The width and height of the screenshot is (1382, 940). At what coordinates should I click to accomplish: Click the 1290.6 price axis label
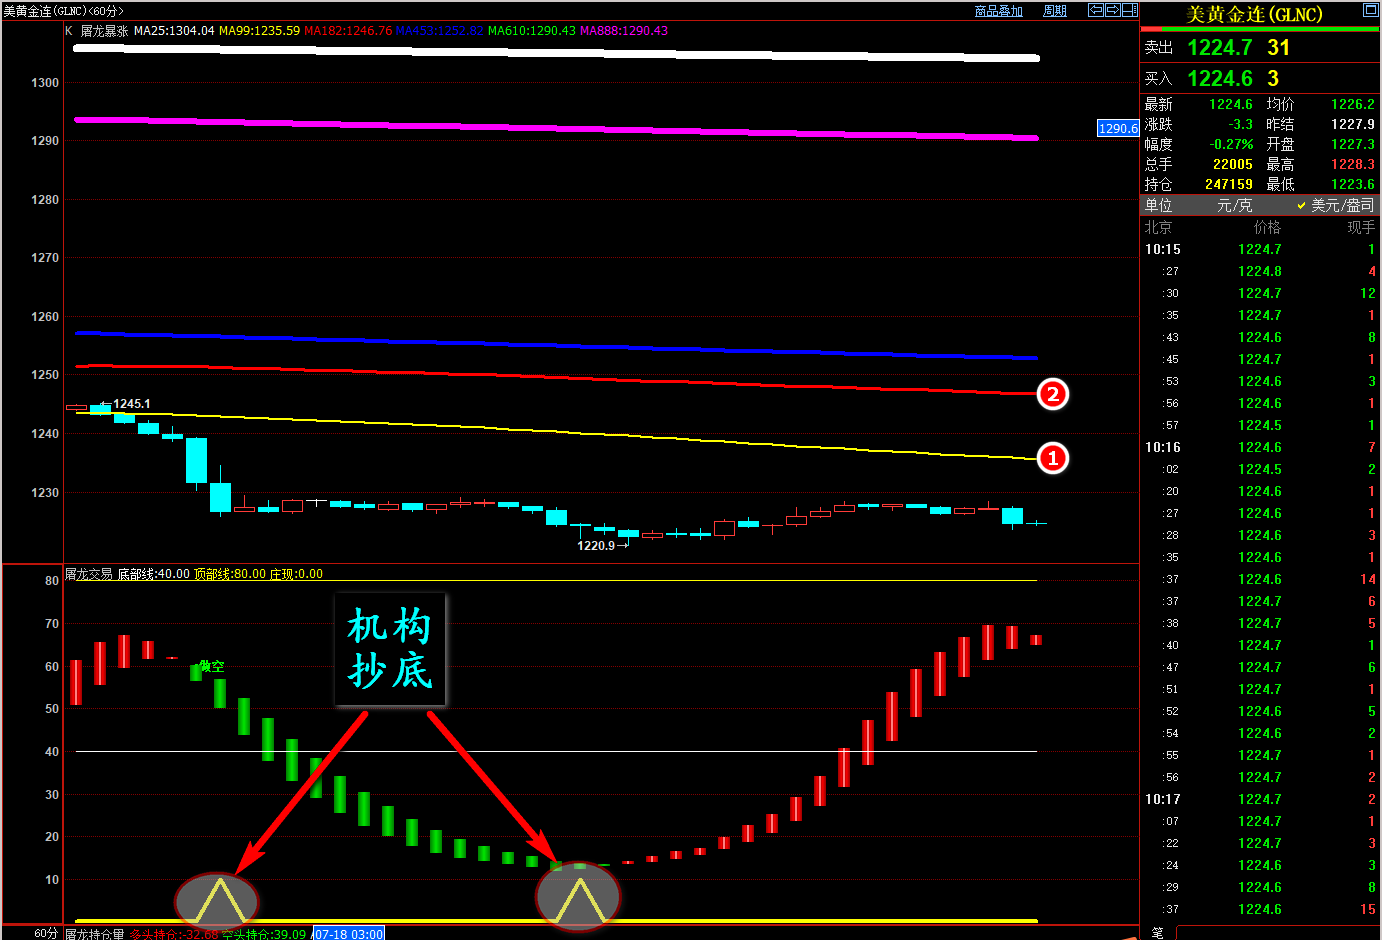click(x=1118, y=128)
